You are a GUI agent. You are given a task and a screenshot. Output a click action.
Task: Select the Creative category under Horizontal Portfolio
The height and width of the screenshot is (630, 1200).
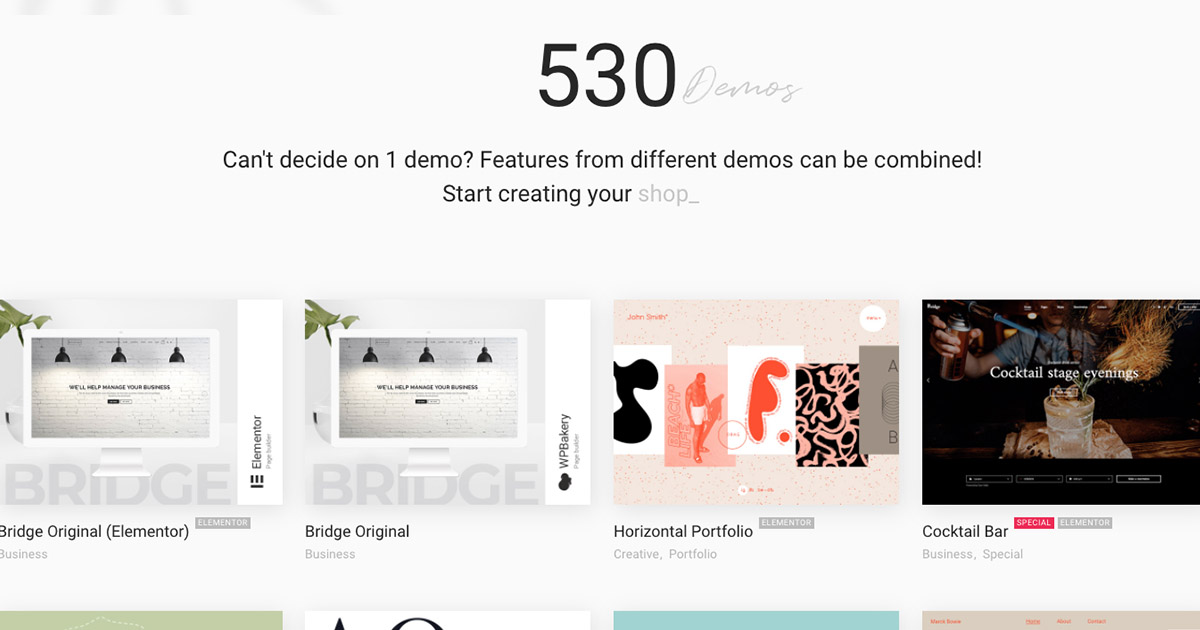[x=637, y=554]
